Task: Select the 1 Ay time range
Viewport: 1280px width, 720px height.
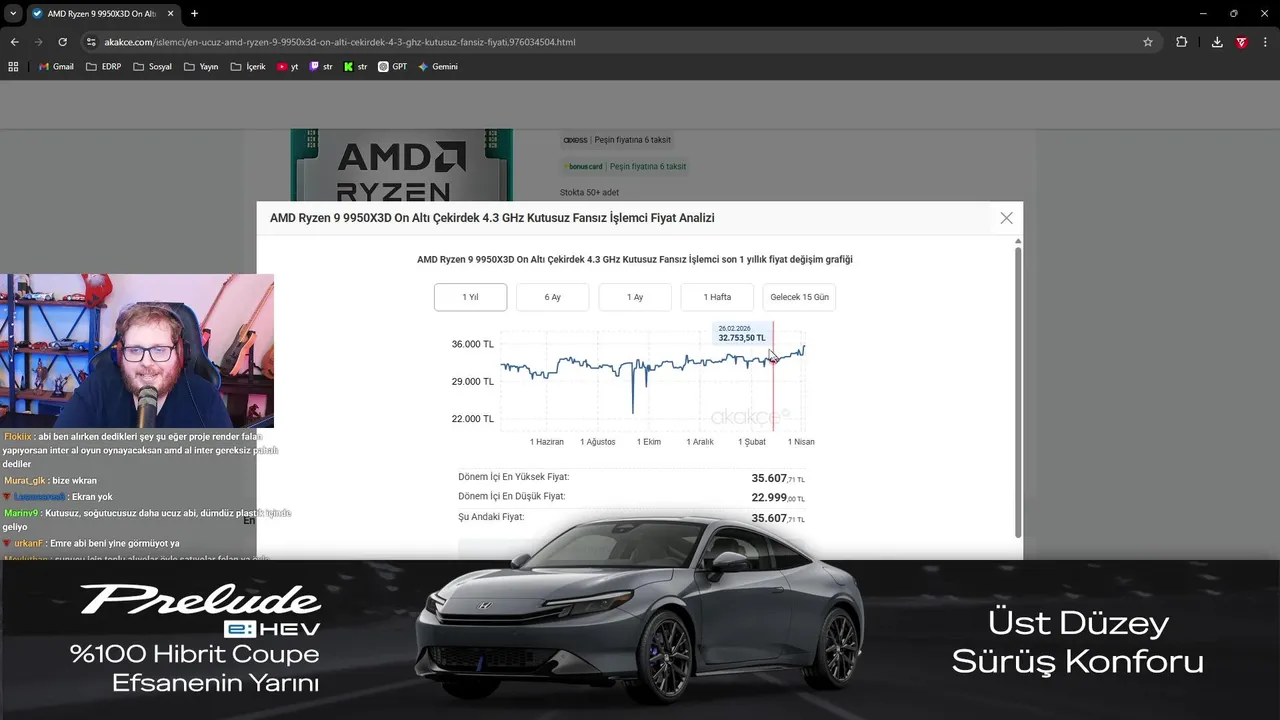Action: (x=635, y=297)
